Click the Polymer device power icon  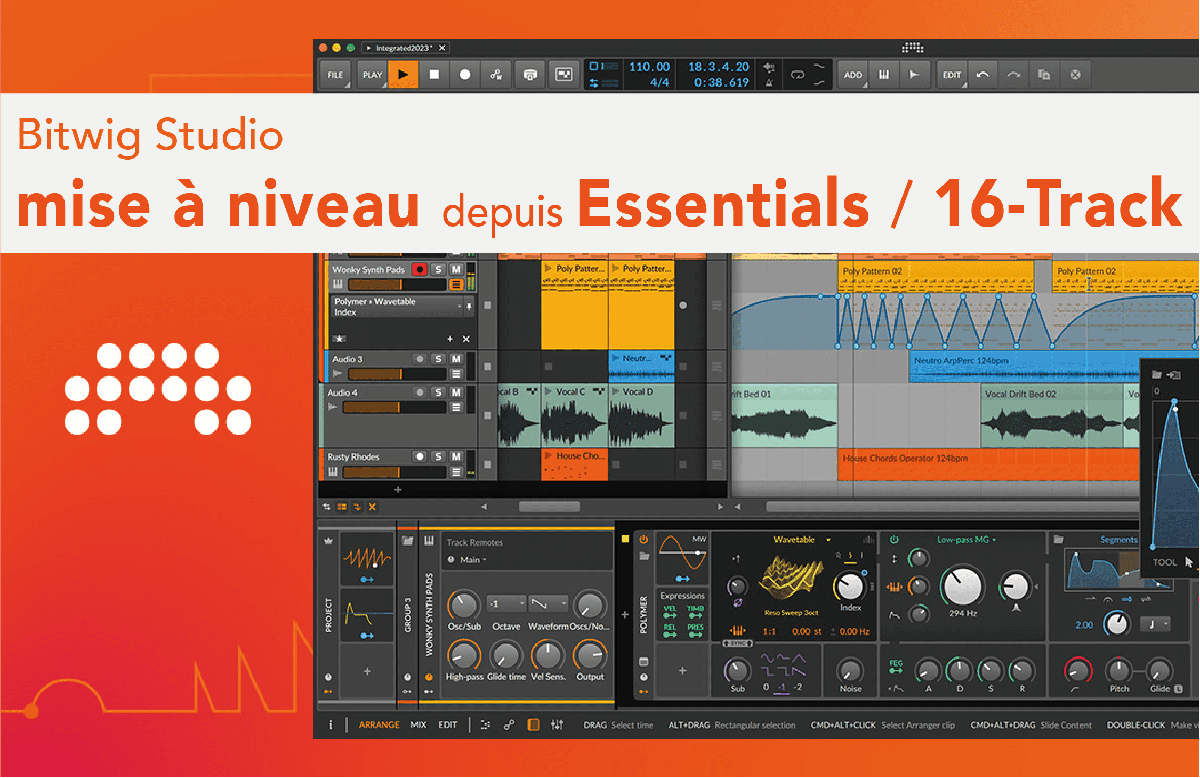[x=643, y=540]
